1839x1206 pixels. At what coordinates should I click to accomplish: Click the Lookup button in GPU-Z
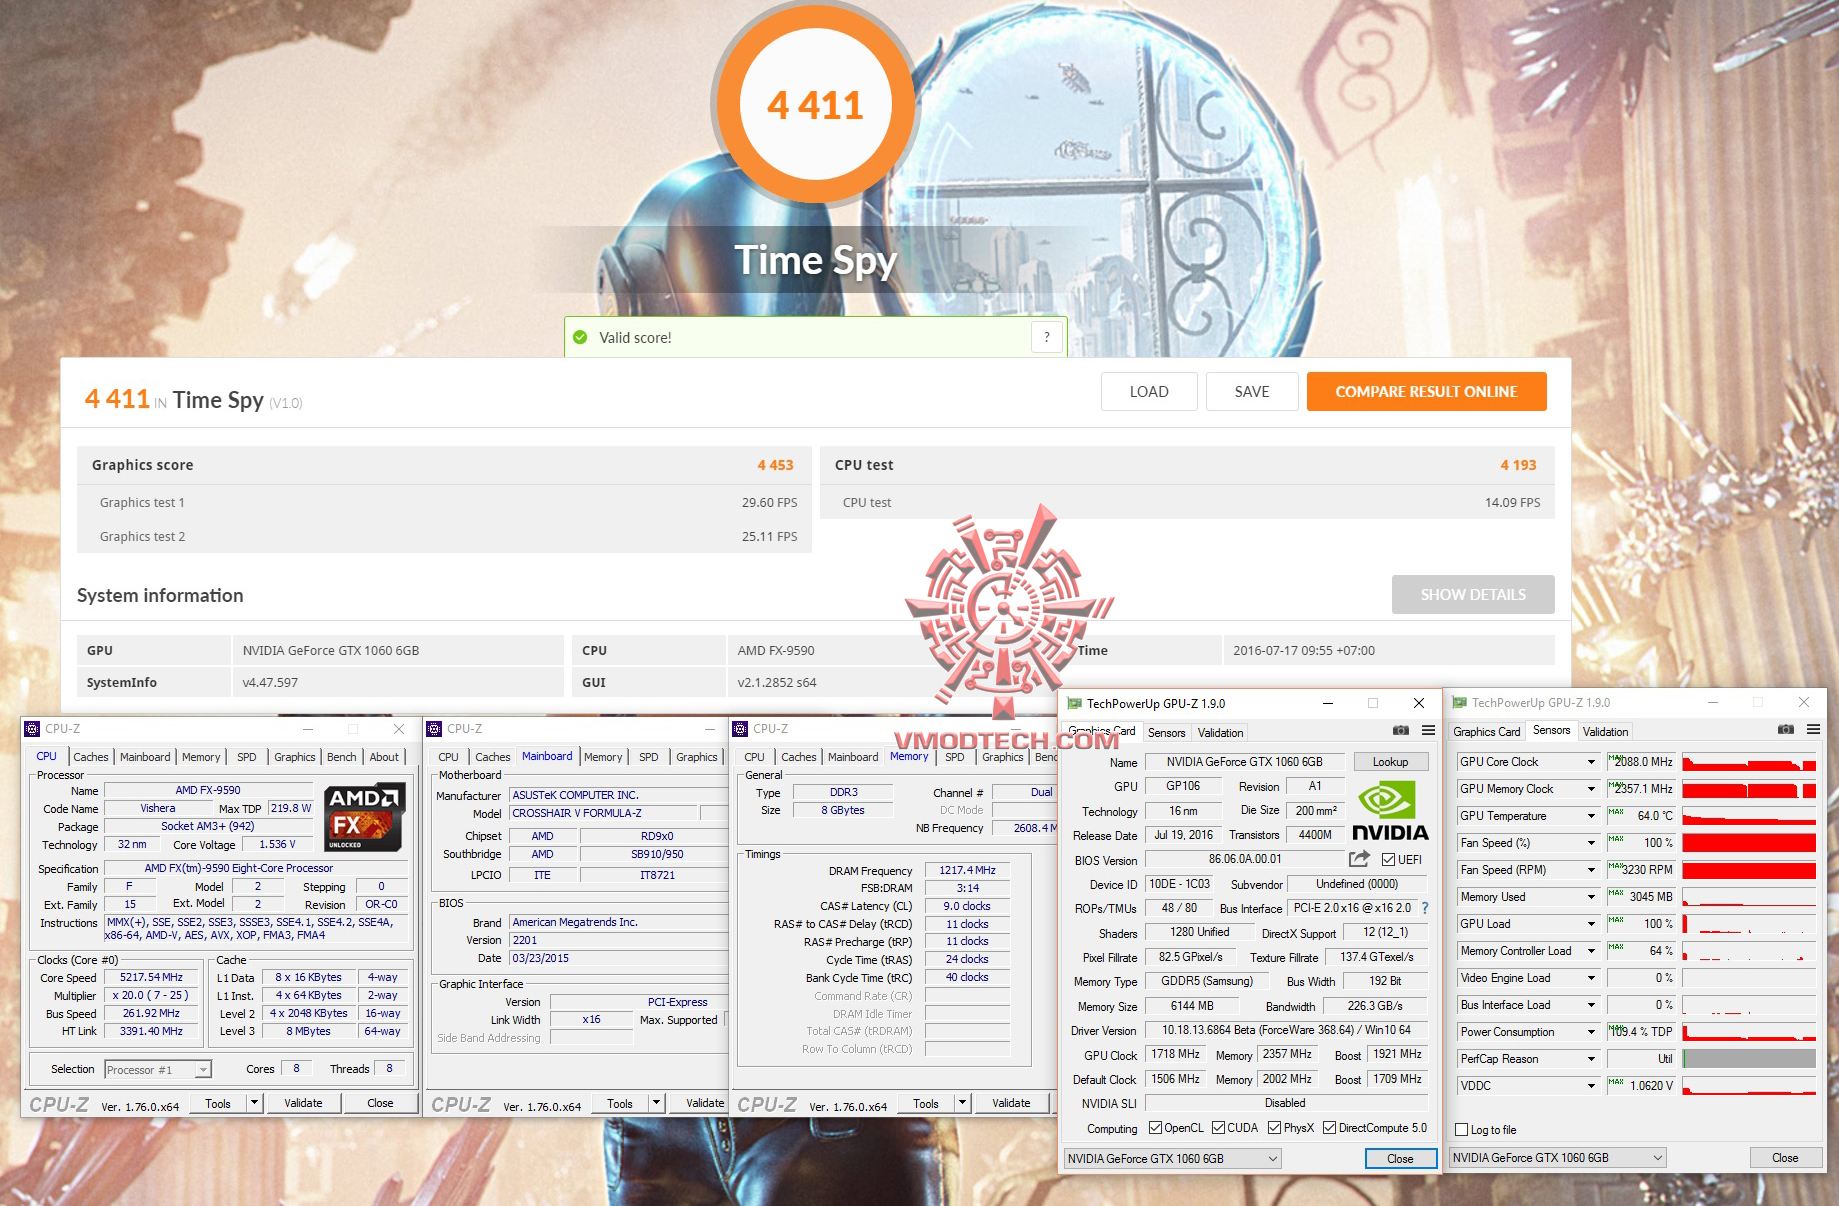click(x=1390, y=762)
